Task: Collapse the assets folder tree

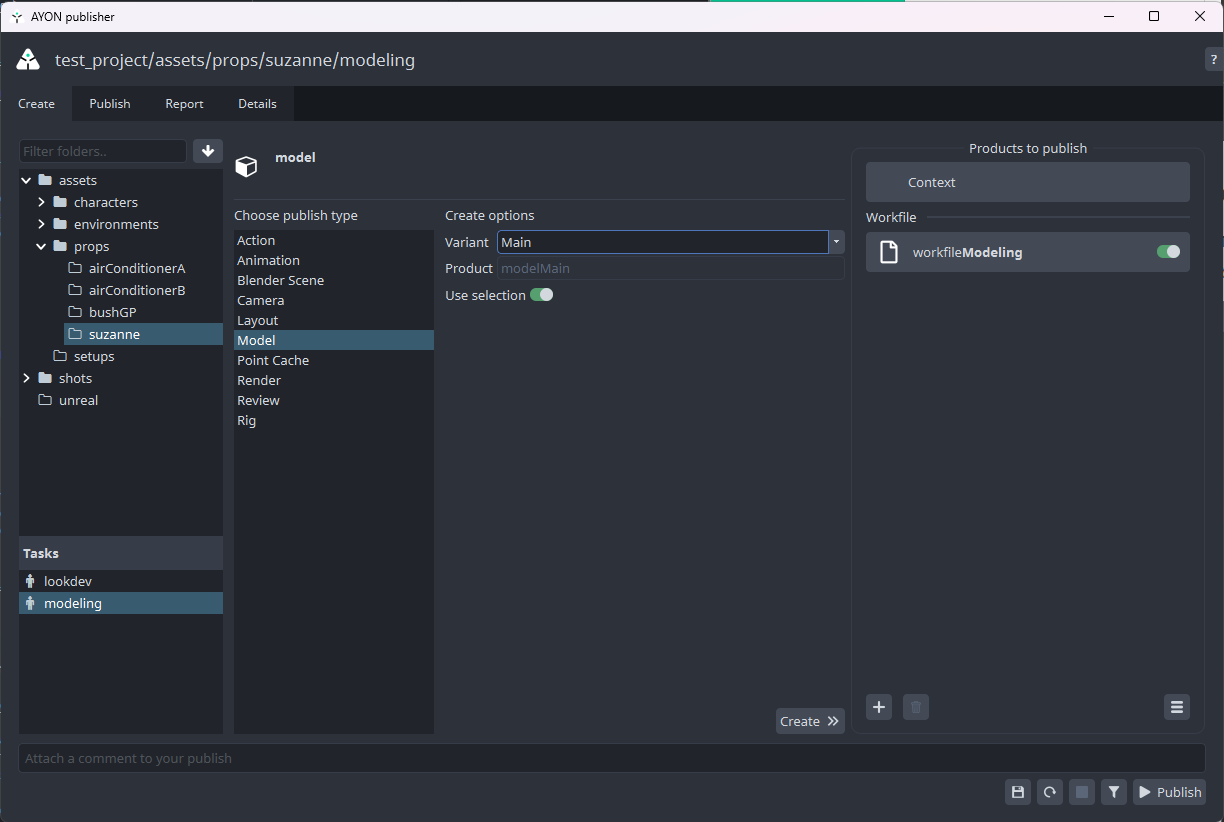Action: 26,180
